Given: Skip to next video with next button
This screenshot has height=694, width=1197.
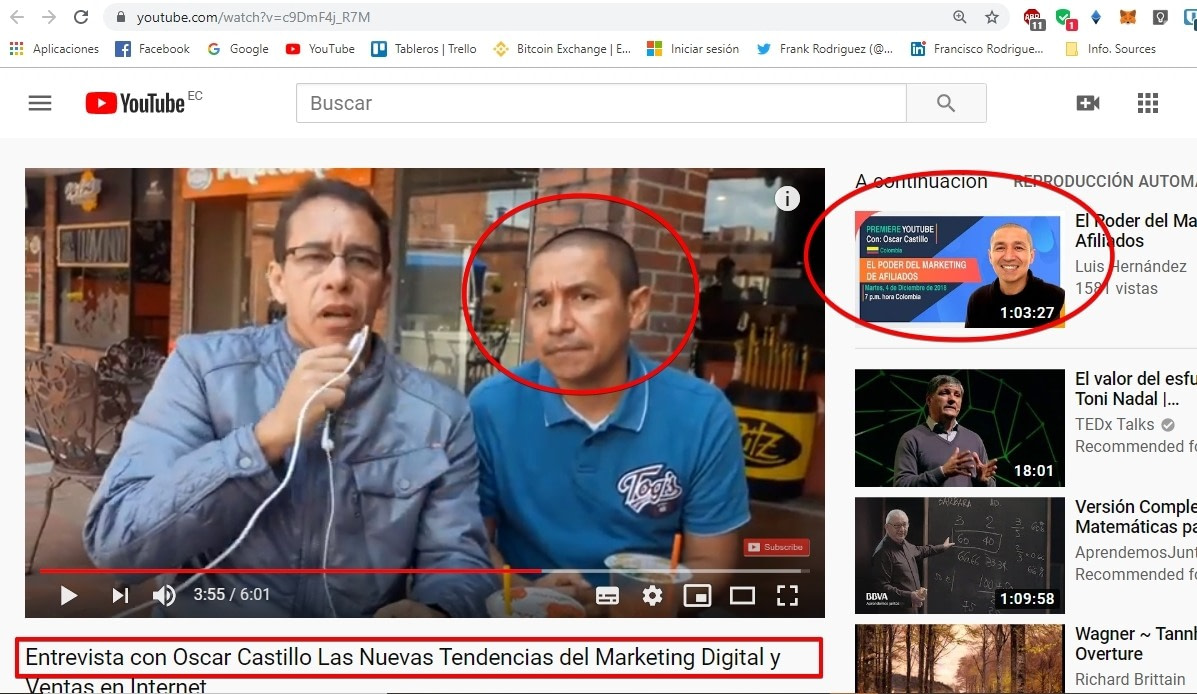Looking at the screenshot, I should coord(121,595).
